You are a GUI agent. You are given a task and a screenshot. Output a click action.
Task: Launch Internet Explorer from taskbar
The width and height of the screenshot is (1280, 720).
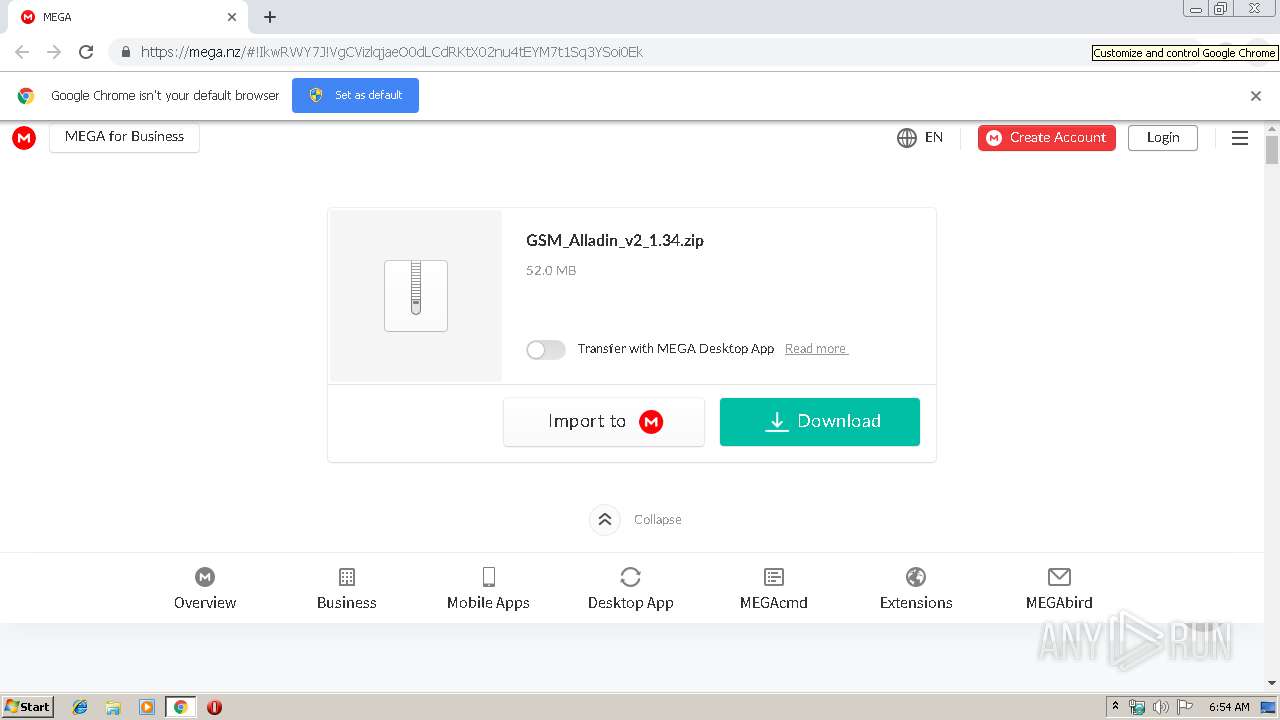tap(80, 707)
